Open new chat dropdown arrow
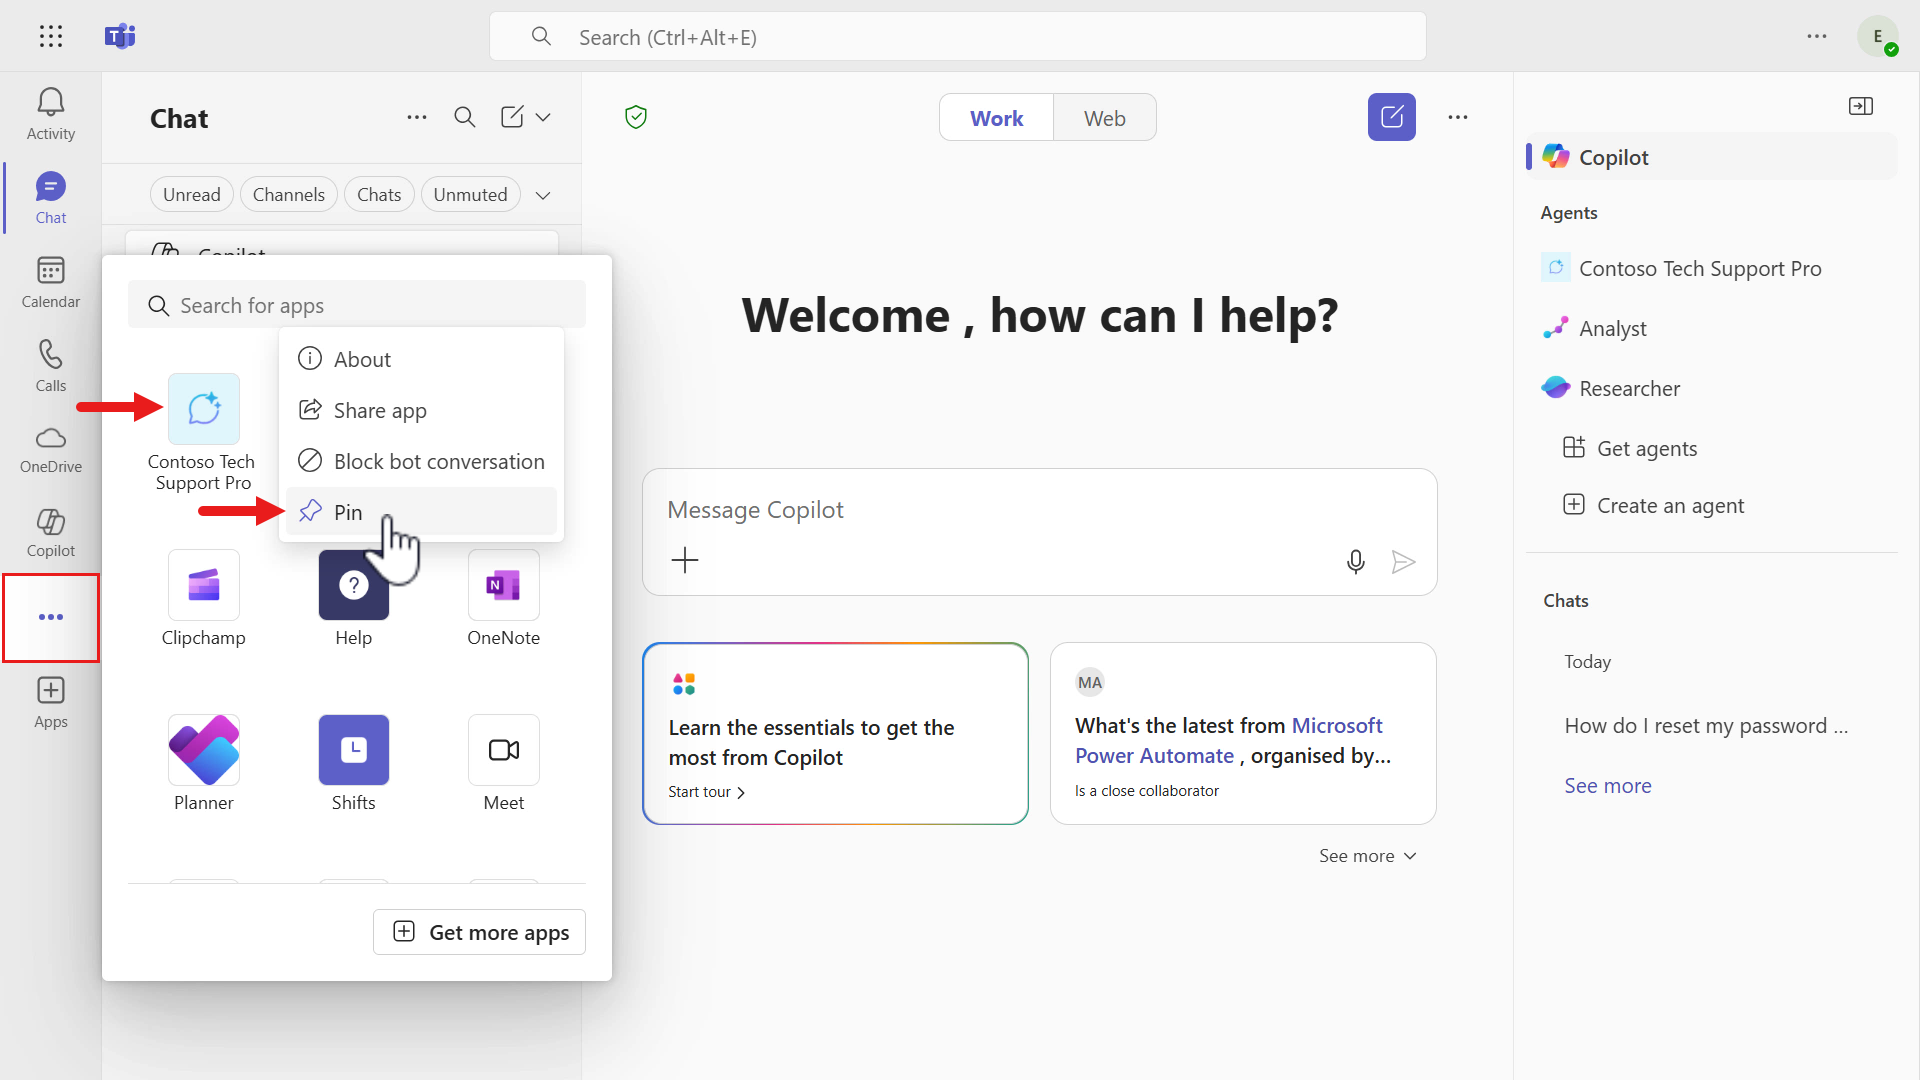1920x1080 pixels. tap(543, 118)
